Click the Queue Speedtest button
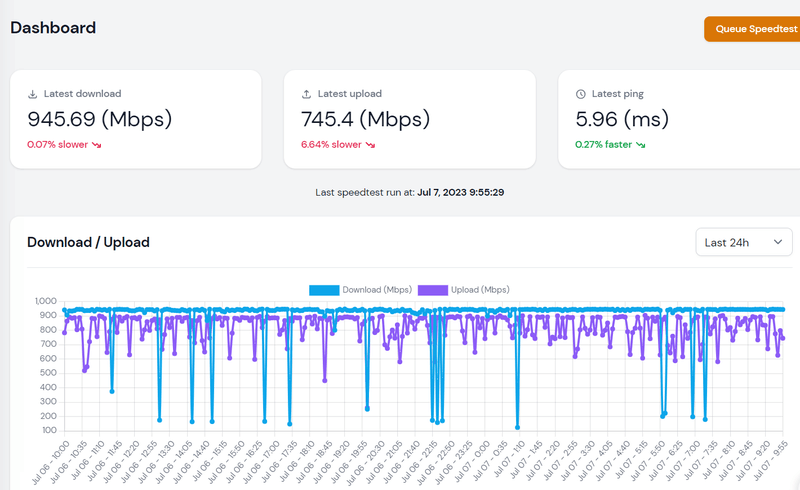The image size is (800, 490). (752, 29)
